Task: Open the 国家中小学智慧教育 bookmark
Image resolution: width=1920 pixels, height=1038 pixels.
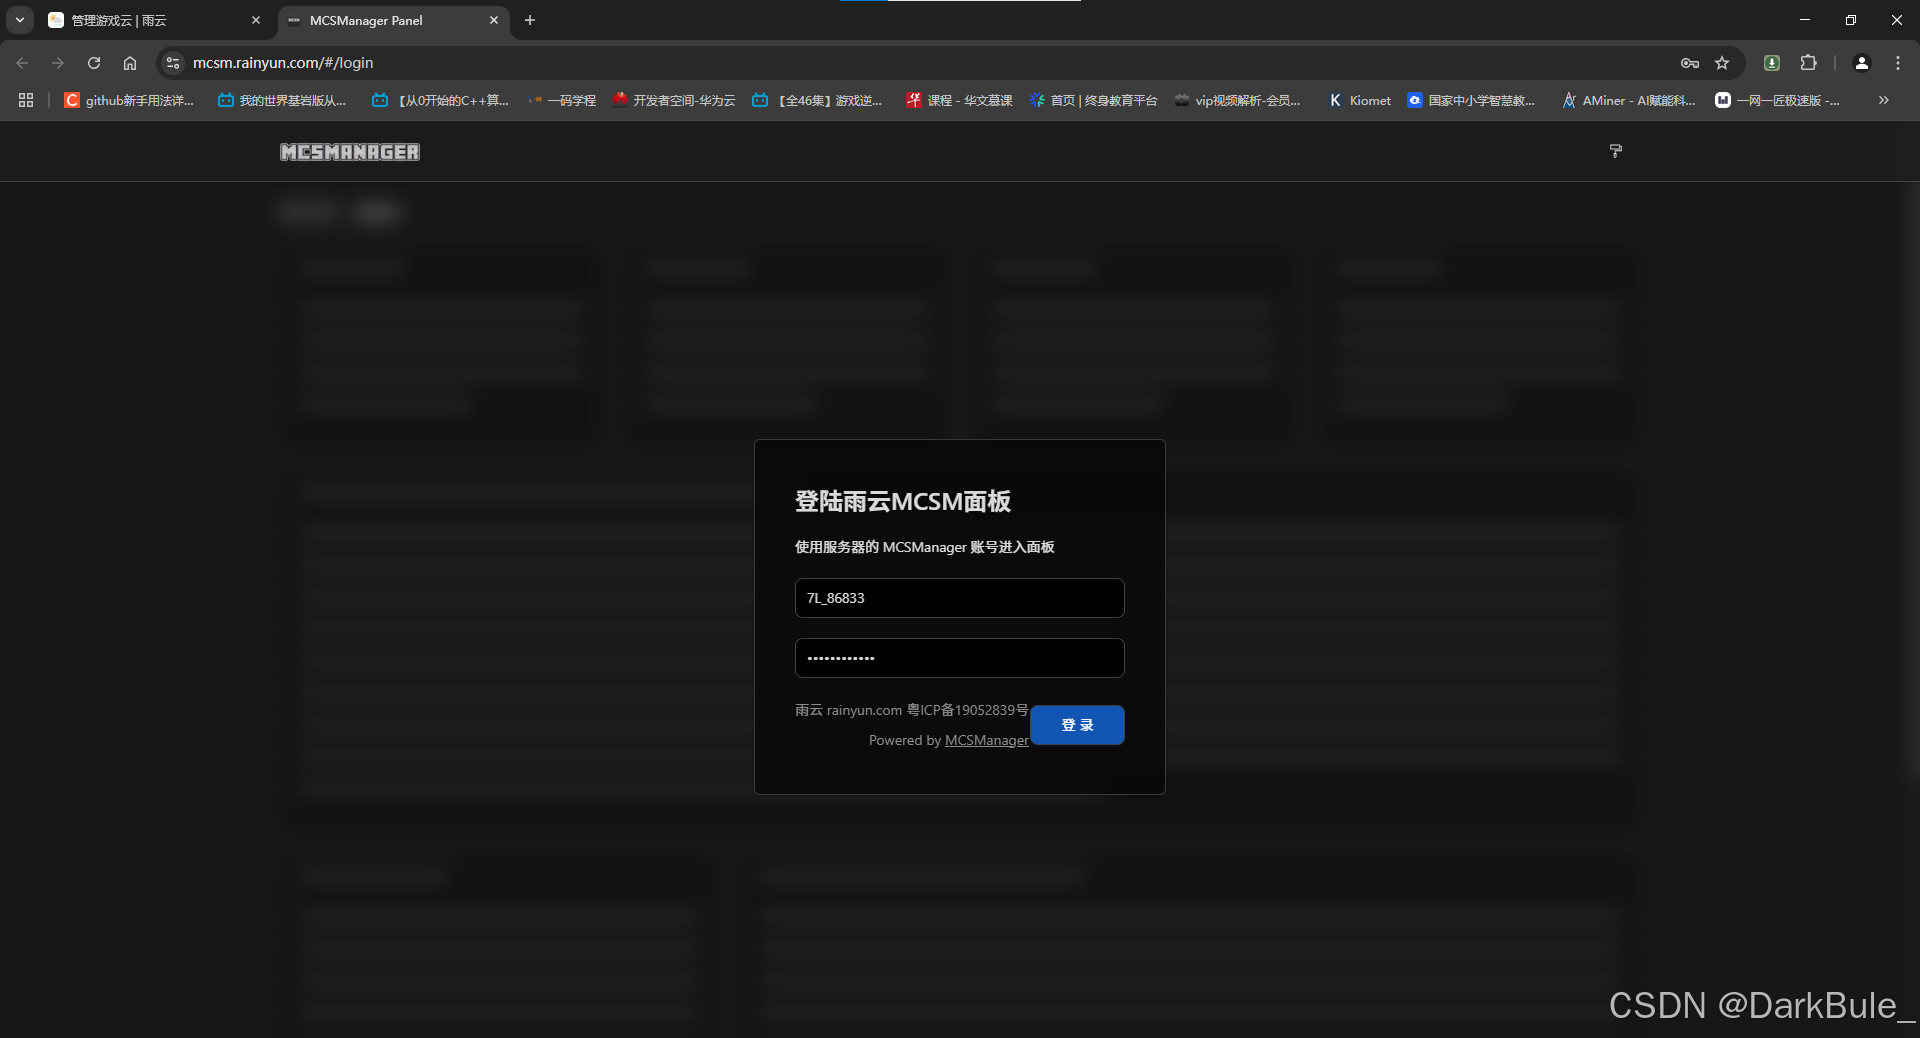Action: point(1471,100)
